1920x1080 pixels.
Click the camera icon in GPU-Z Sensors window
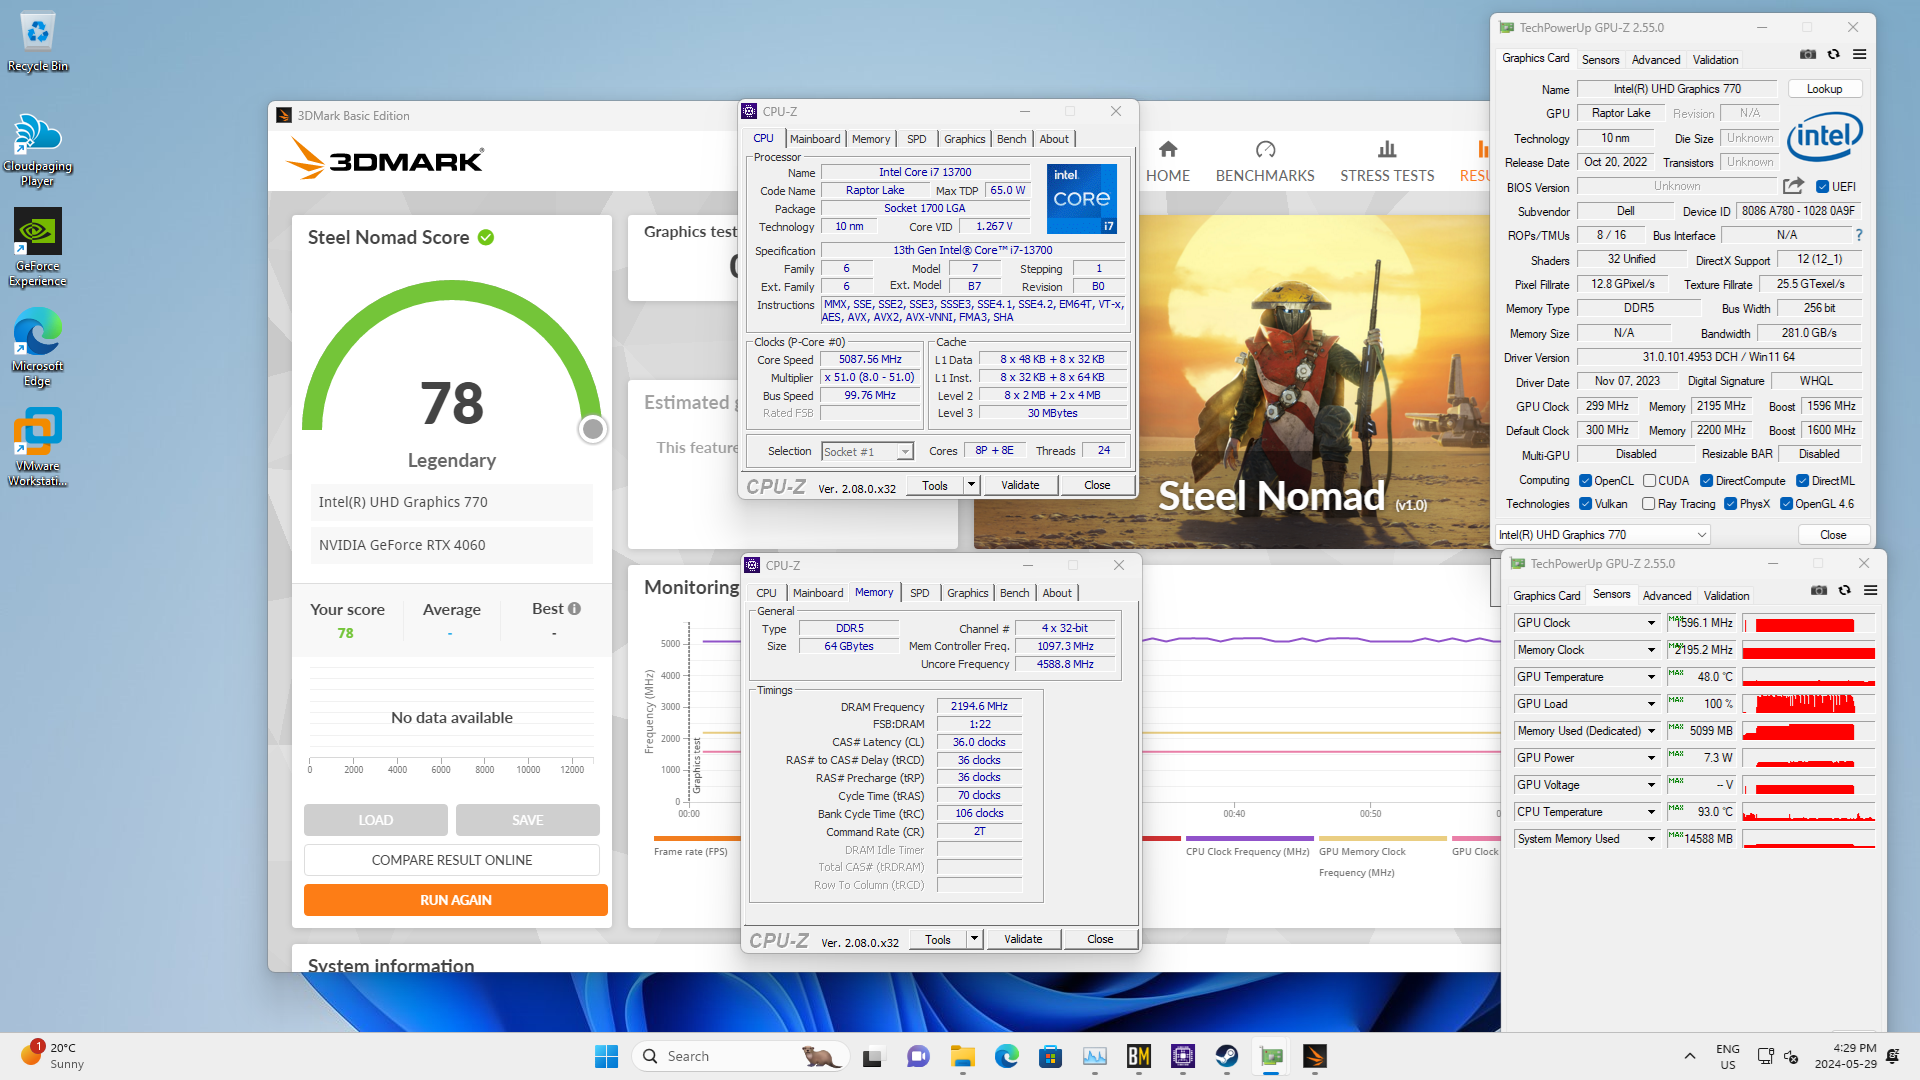[x=1819, y=591]
